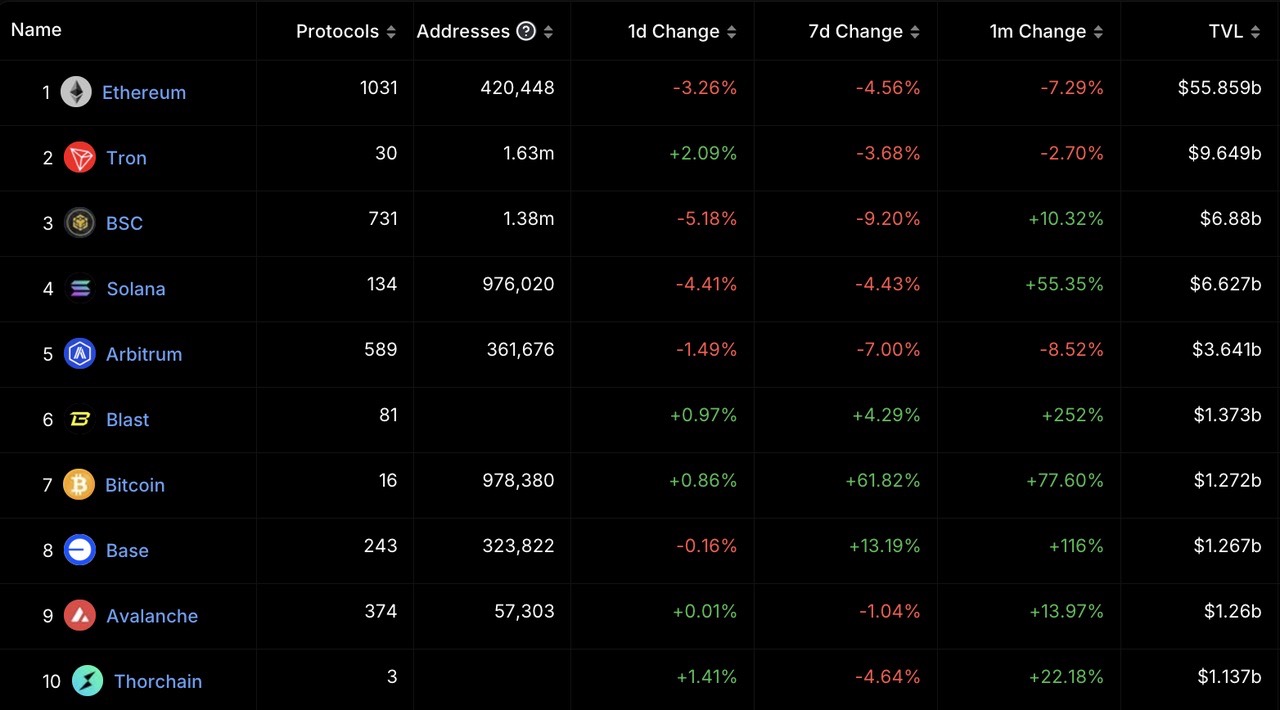Open the Avalanche chain page link
Screen dimensions: 1280x710
point(151,616)
